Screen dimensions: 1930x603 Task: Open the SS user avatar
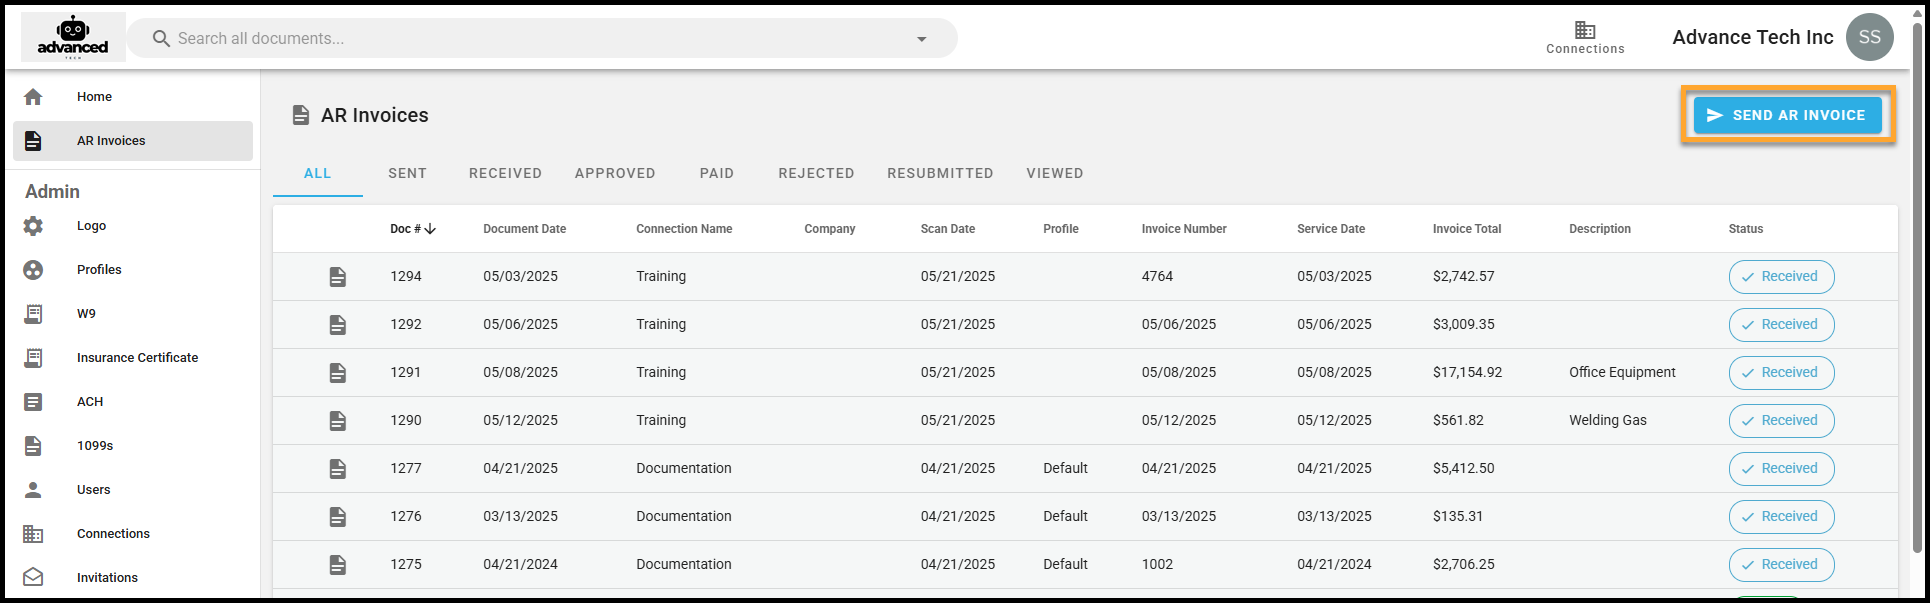[1869, 37]
